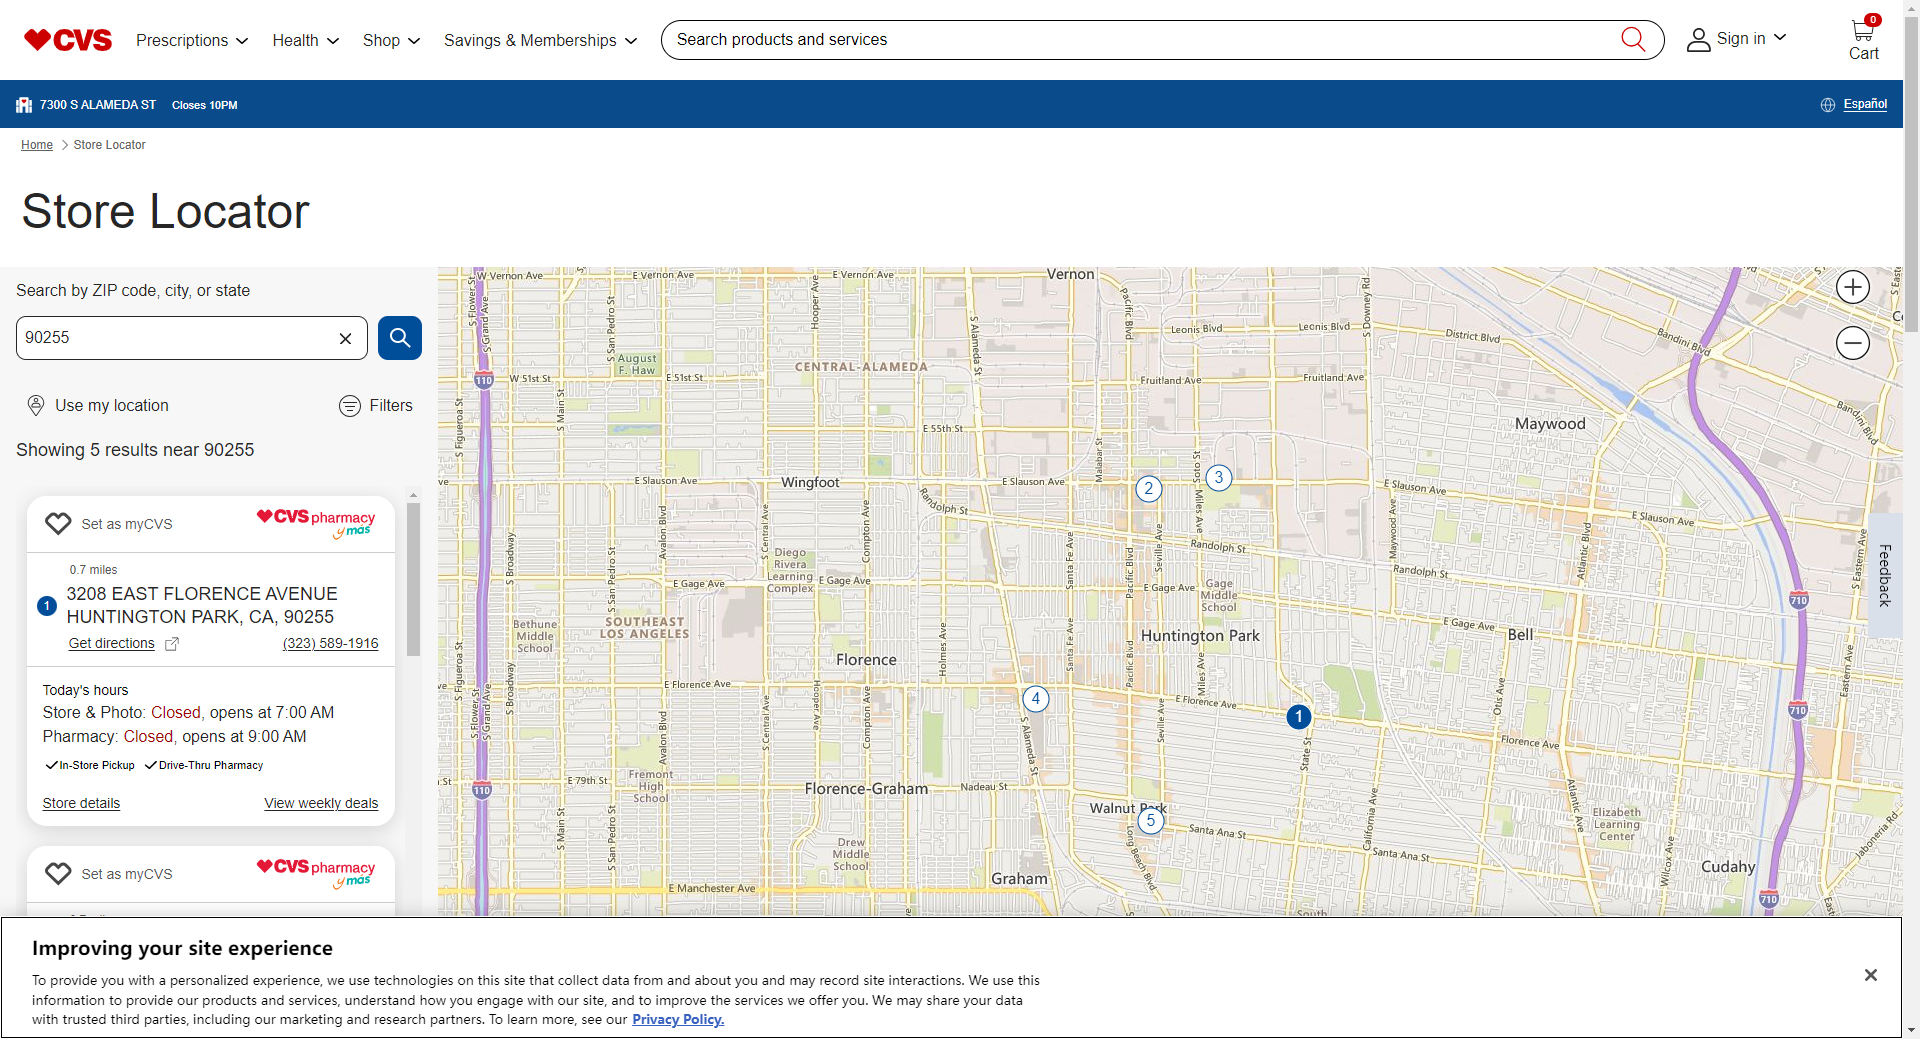Image resolution: width=1920 pixels, height=1039 pixels.
Task: Close the site experience banner
Action: (x=1871, y=975)
